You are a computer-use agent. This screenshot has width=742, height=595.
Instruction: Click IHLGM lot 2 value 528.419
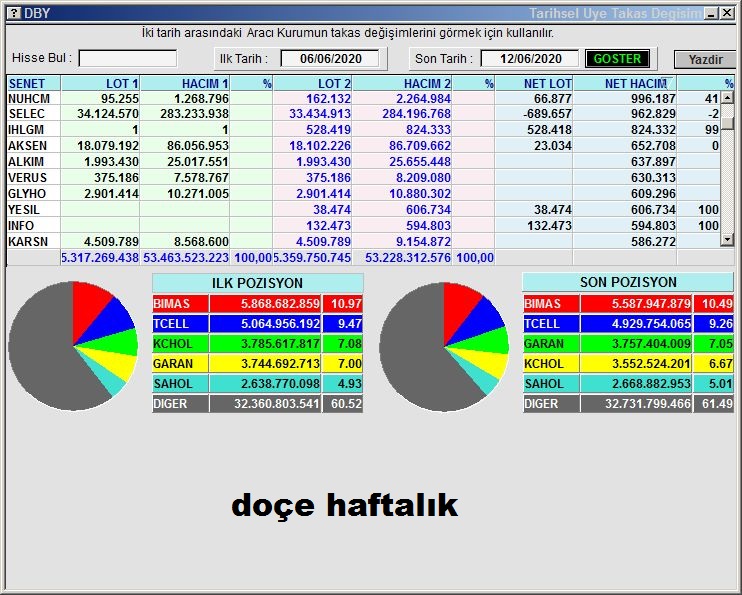point(328,130)
